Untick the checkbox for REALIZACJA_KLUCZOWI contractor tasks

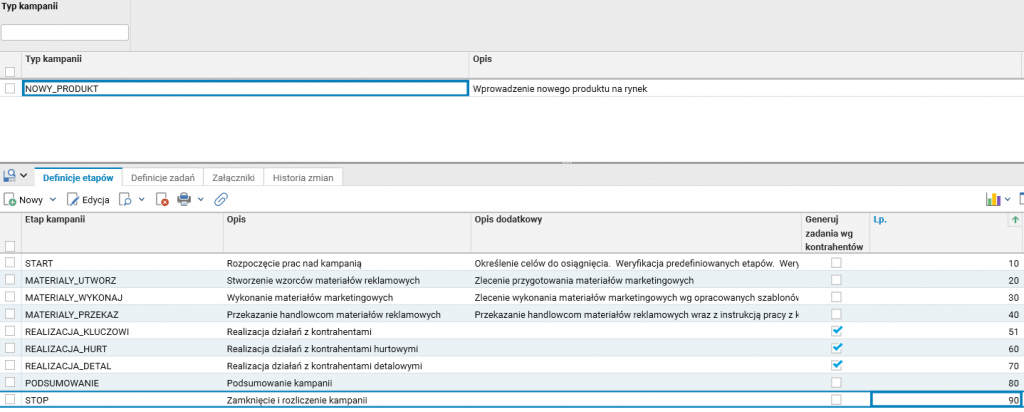tap(836, 330)
